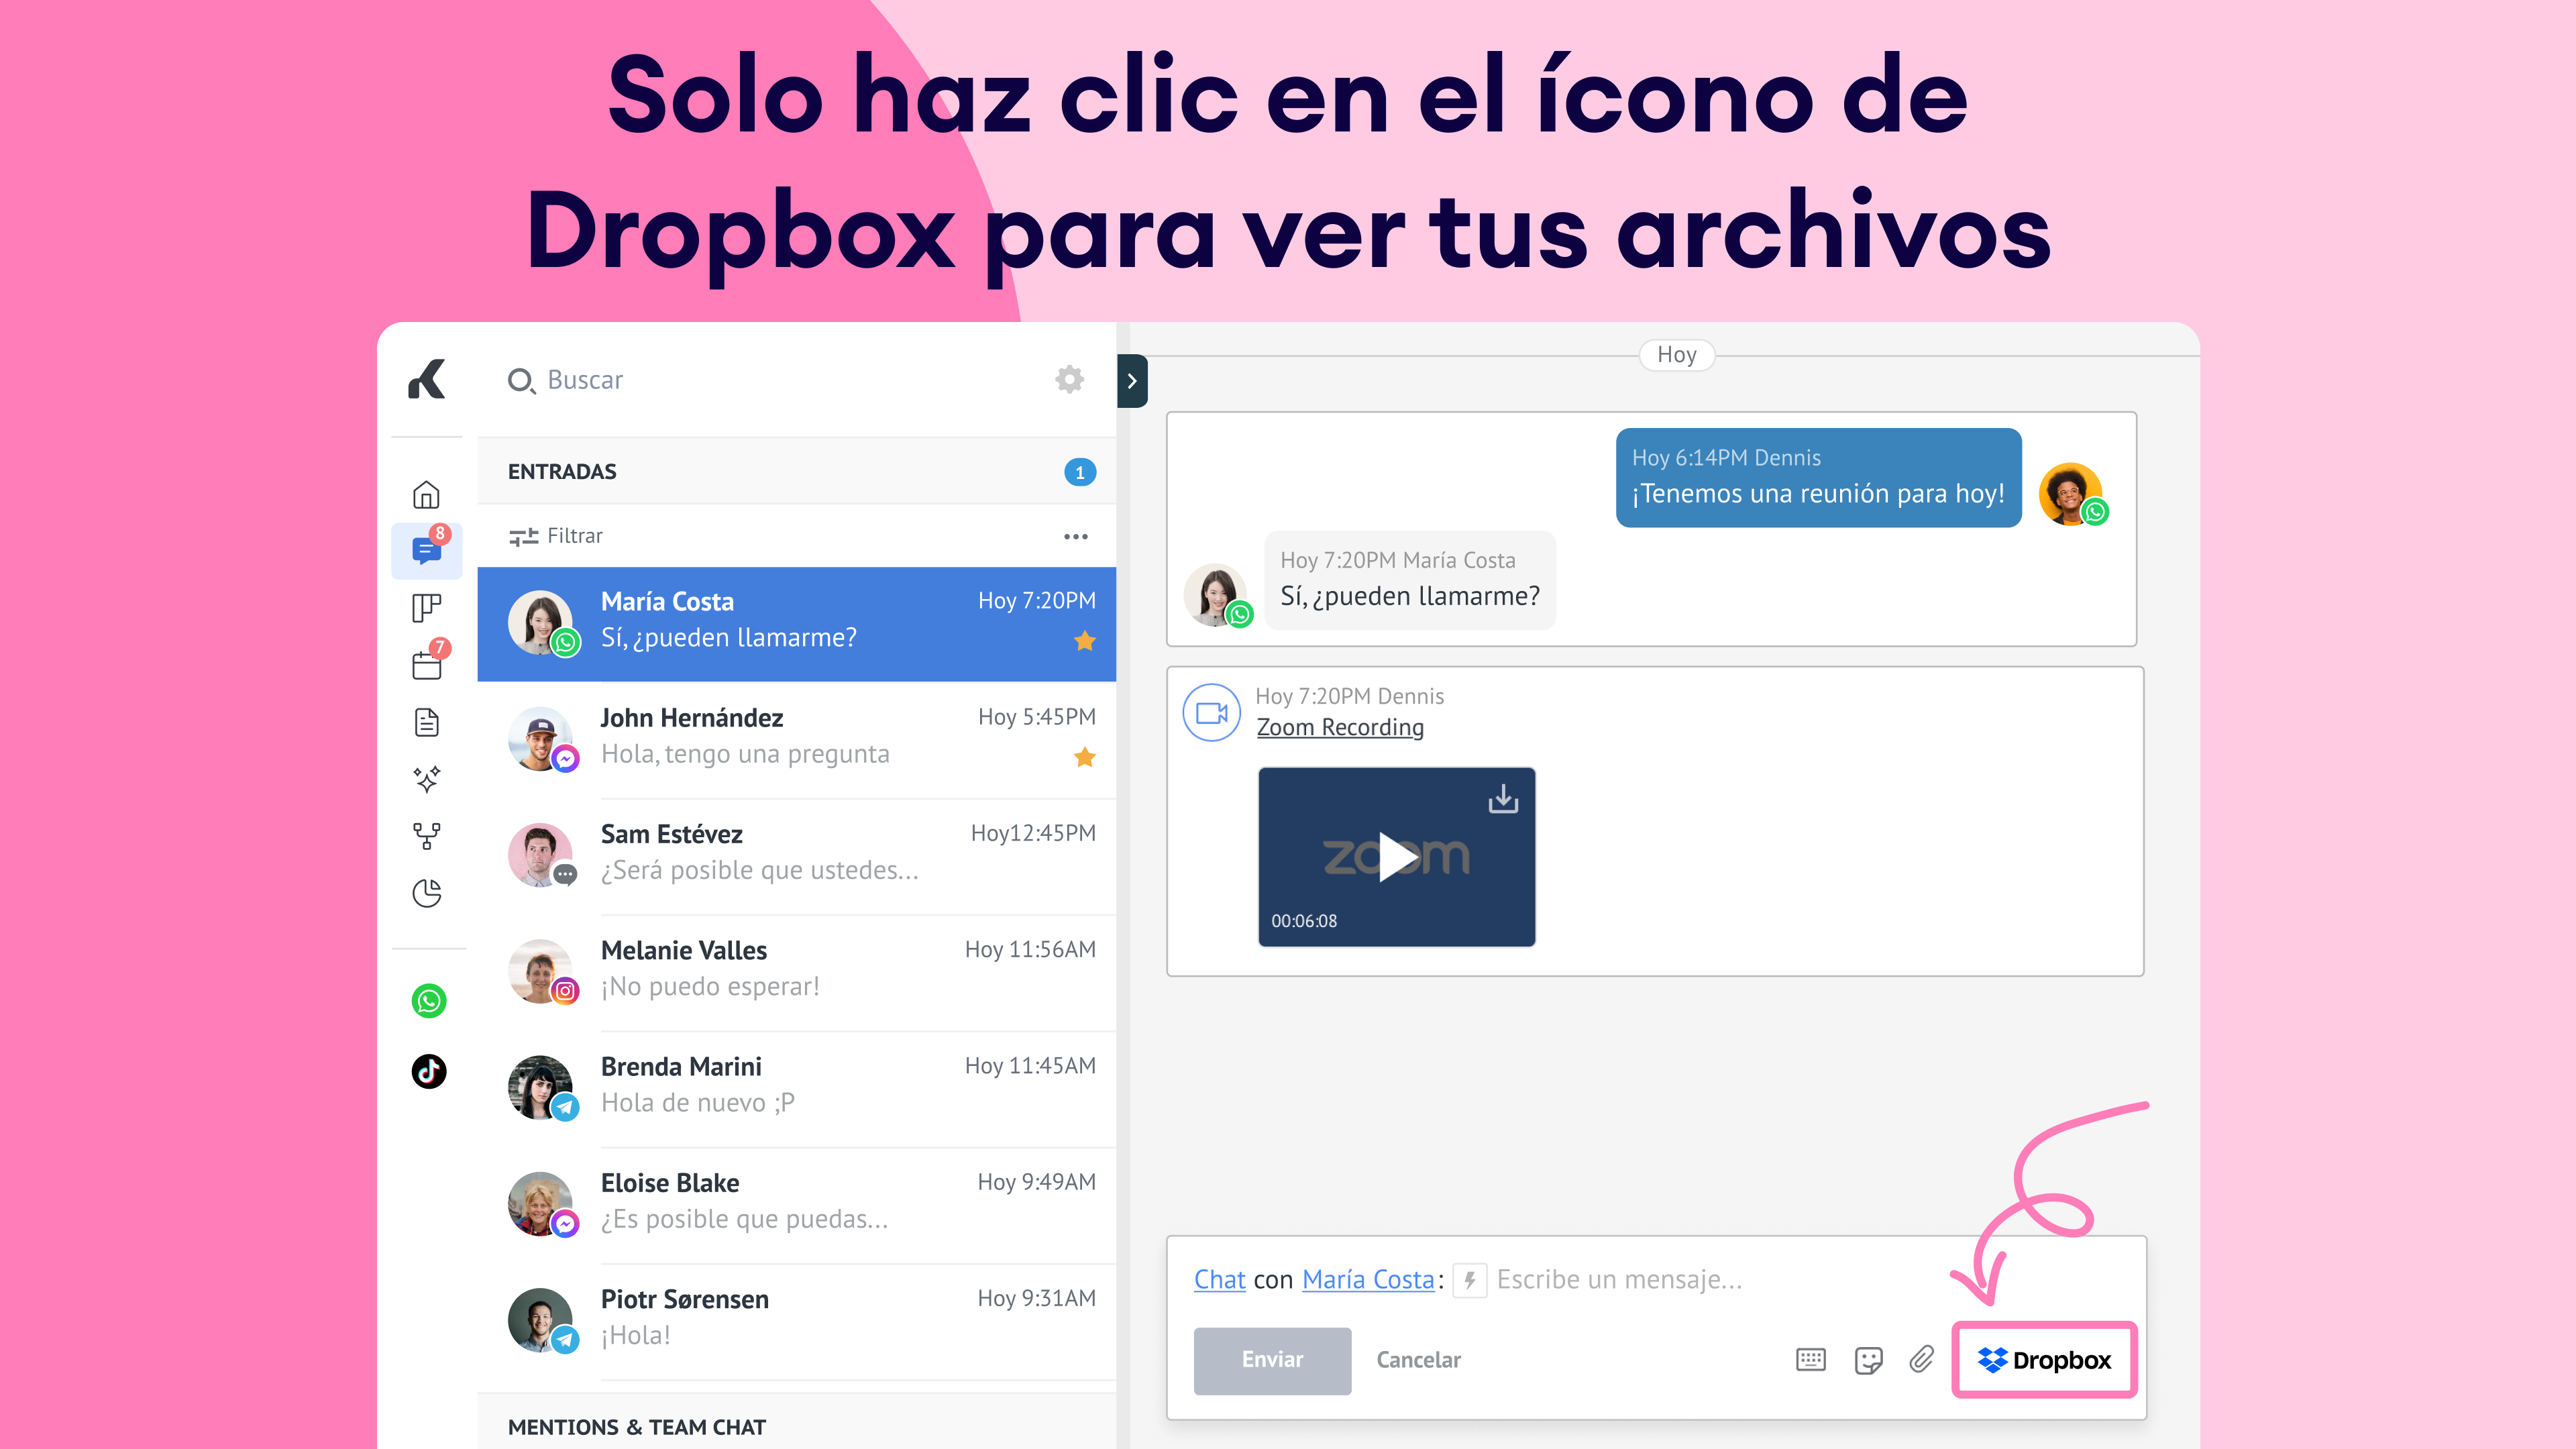Image resolution: width=2576 pixels, height=1449 pixels.
Task: Select the ENTRADAS section header
Action: (562, 472)
